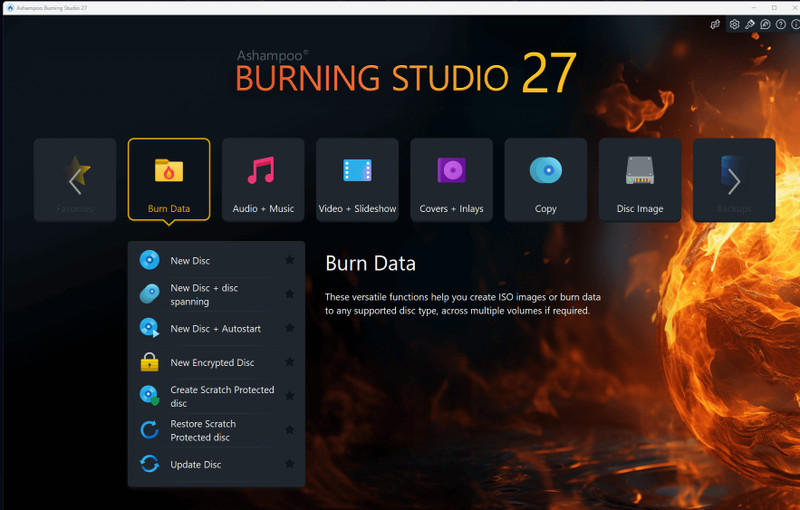Show next categories with the right chevron
Screen dimensions: 800x510
(734, 182)
